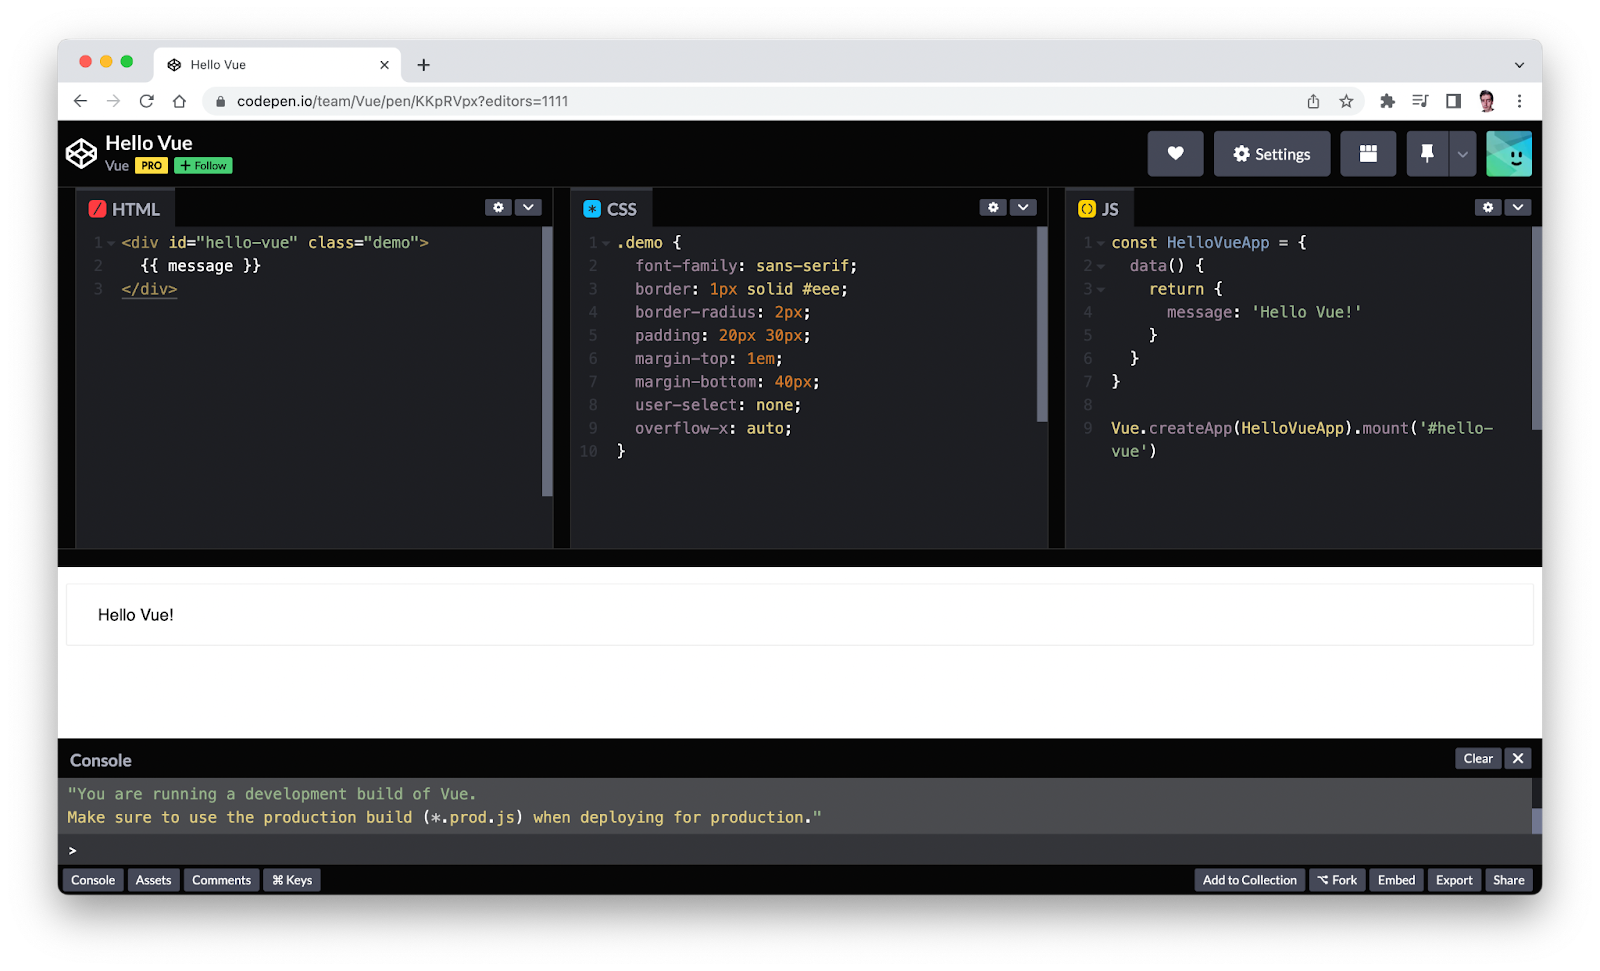Click the CSS editor vertical scrollbar

click(x=1042, y=324)
